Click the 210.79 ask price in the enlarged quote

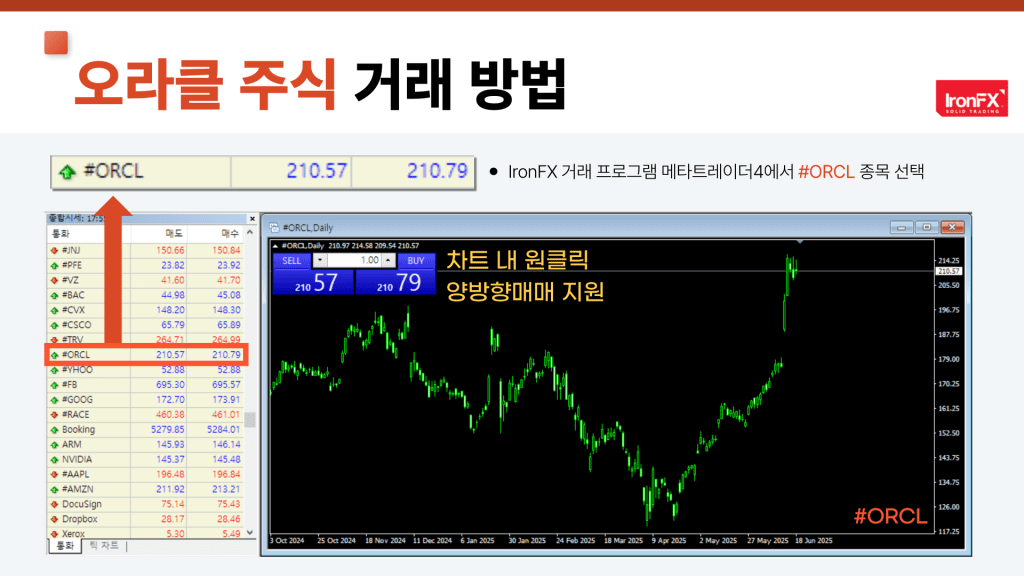click(438, 171)
